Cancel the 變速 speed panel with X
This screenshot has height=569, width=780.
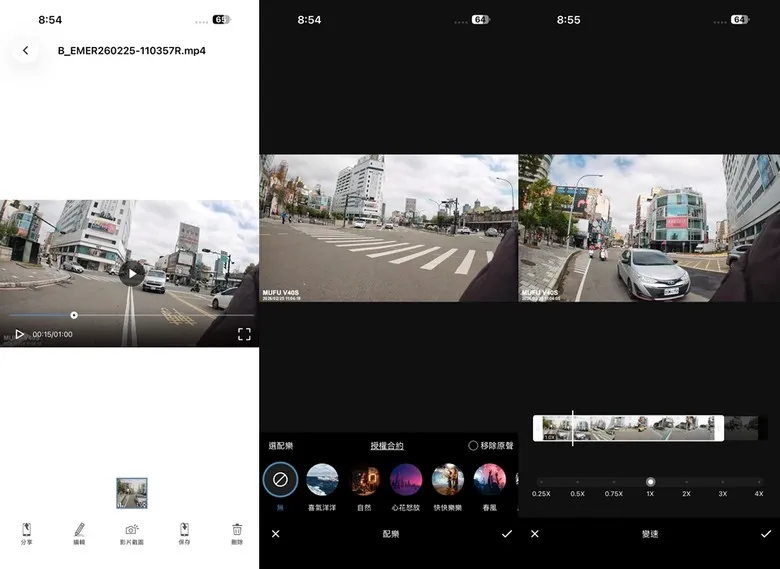coord(535,534)
